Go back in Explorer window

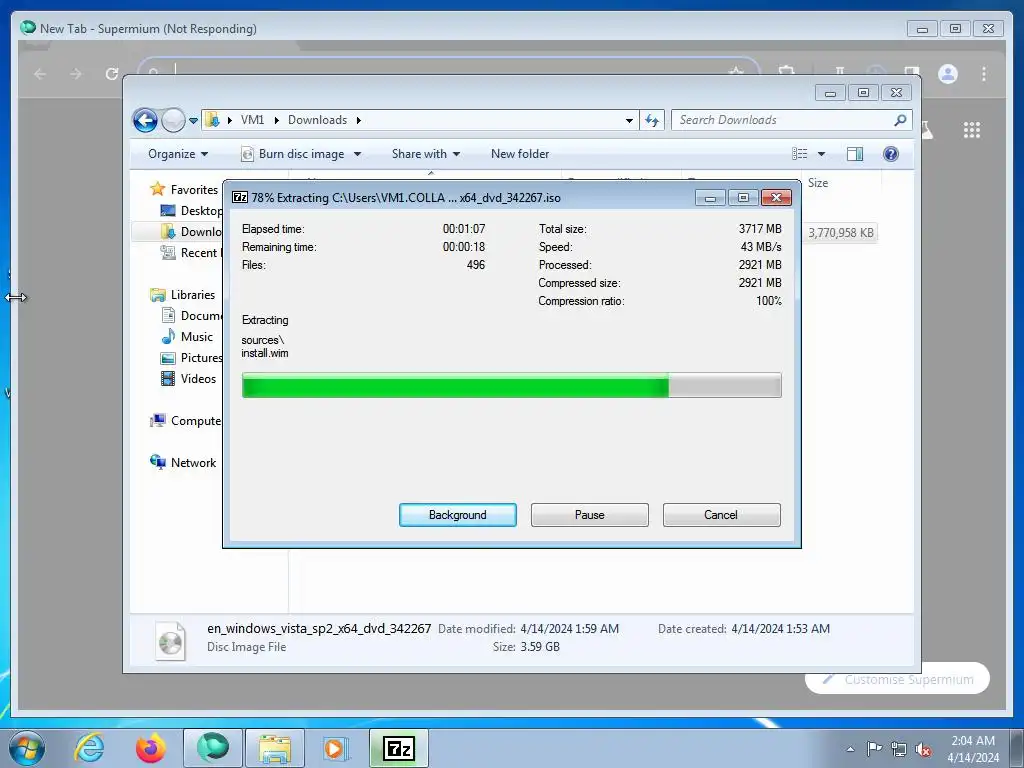pyautogui.click(x=145, y=120)
